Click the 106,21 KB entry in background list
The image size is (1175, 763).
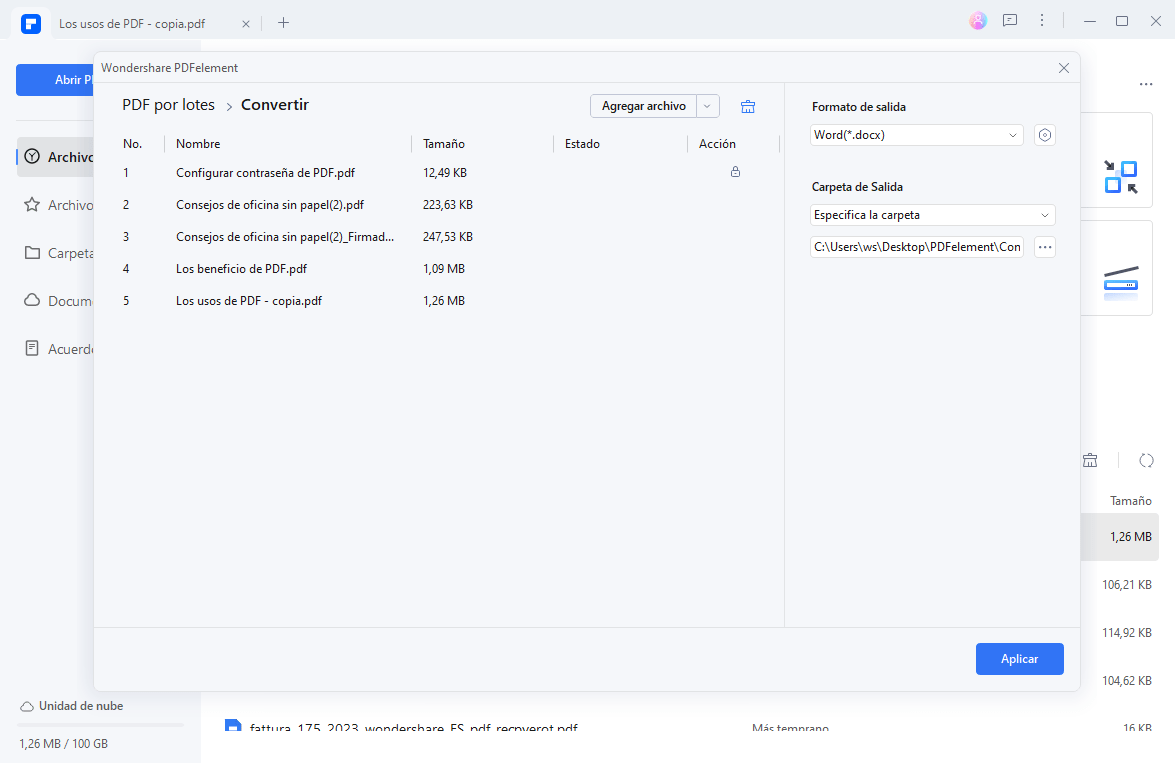point(1126,585)
